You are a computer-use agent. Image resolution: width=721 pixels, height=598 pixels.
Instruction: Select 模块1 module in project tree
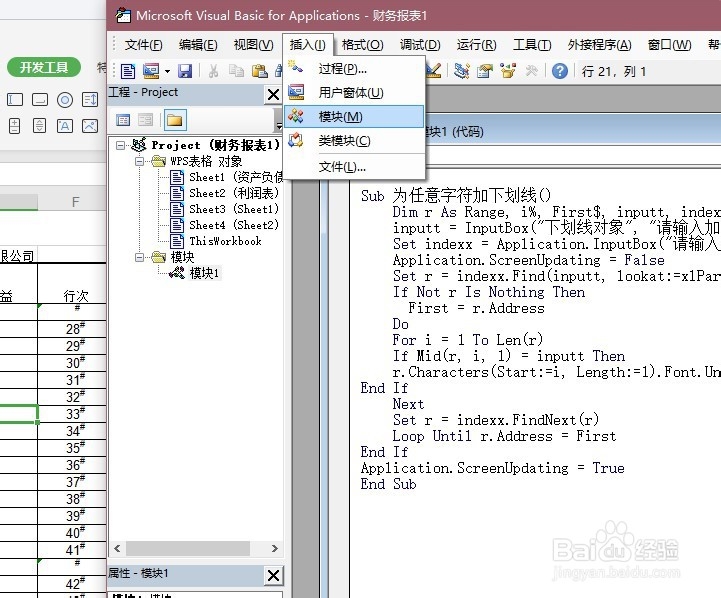(x=195, y=273)
